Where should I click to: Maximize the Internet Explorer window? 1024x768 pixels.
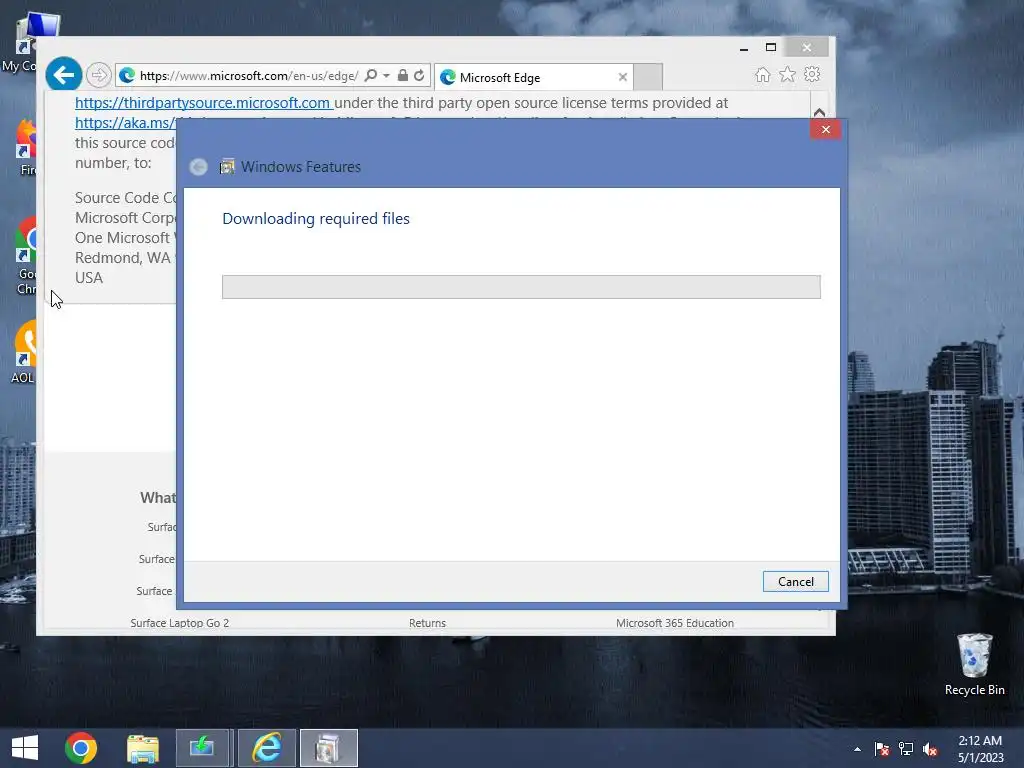click(771, 47)
